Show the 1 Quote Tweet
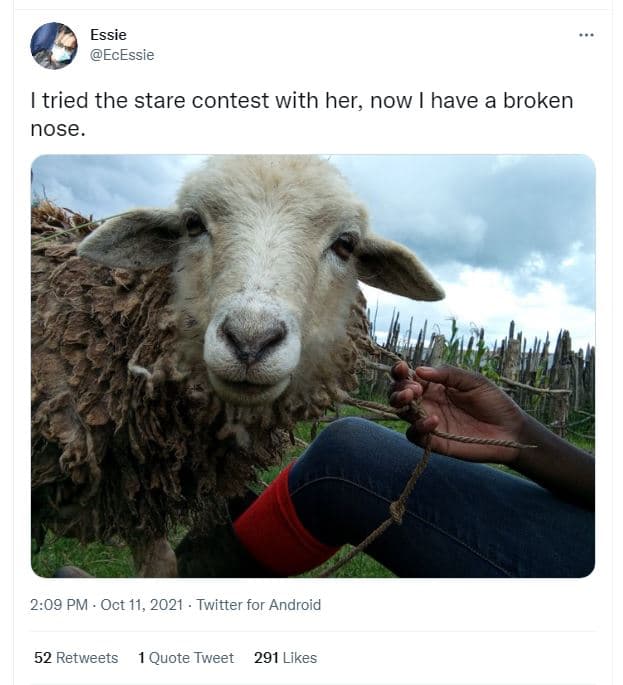 [x=186, y=657]
